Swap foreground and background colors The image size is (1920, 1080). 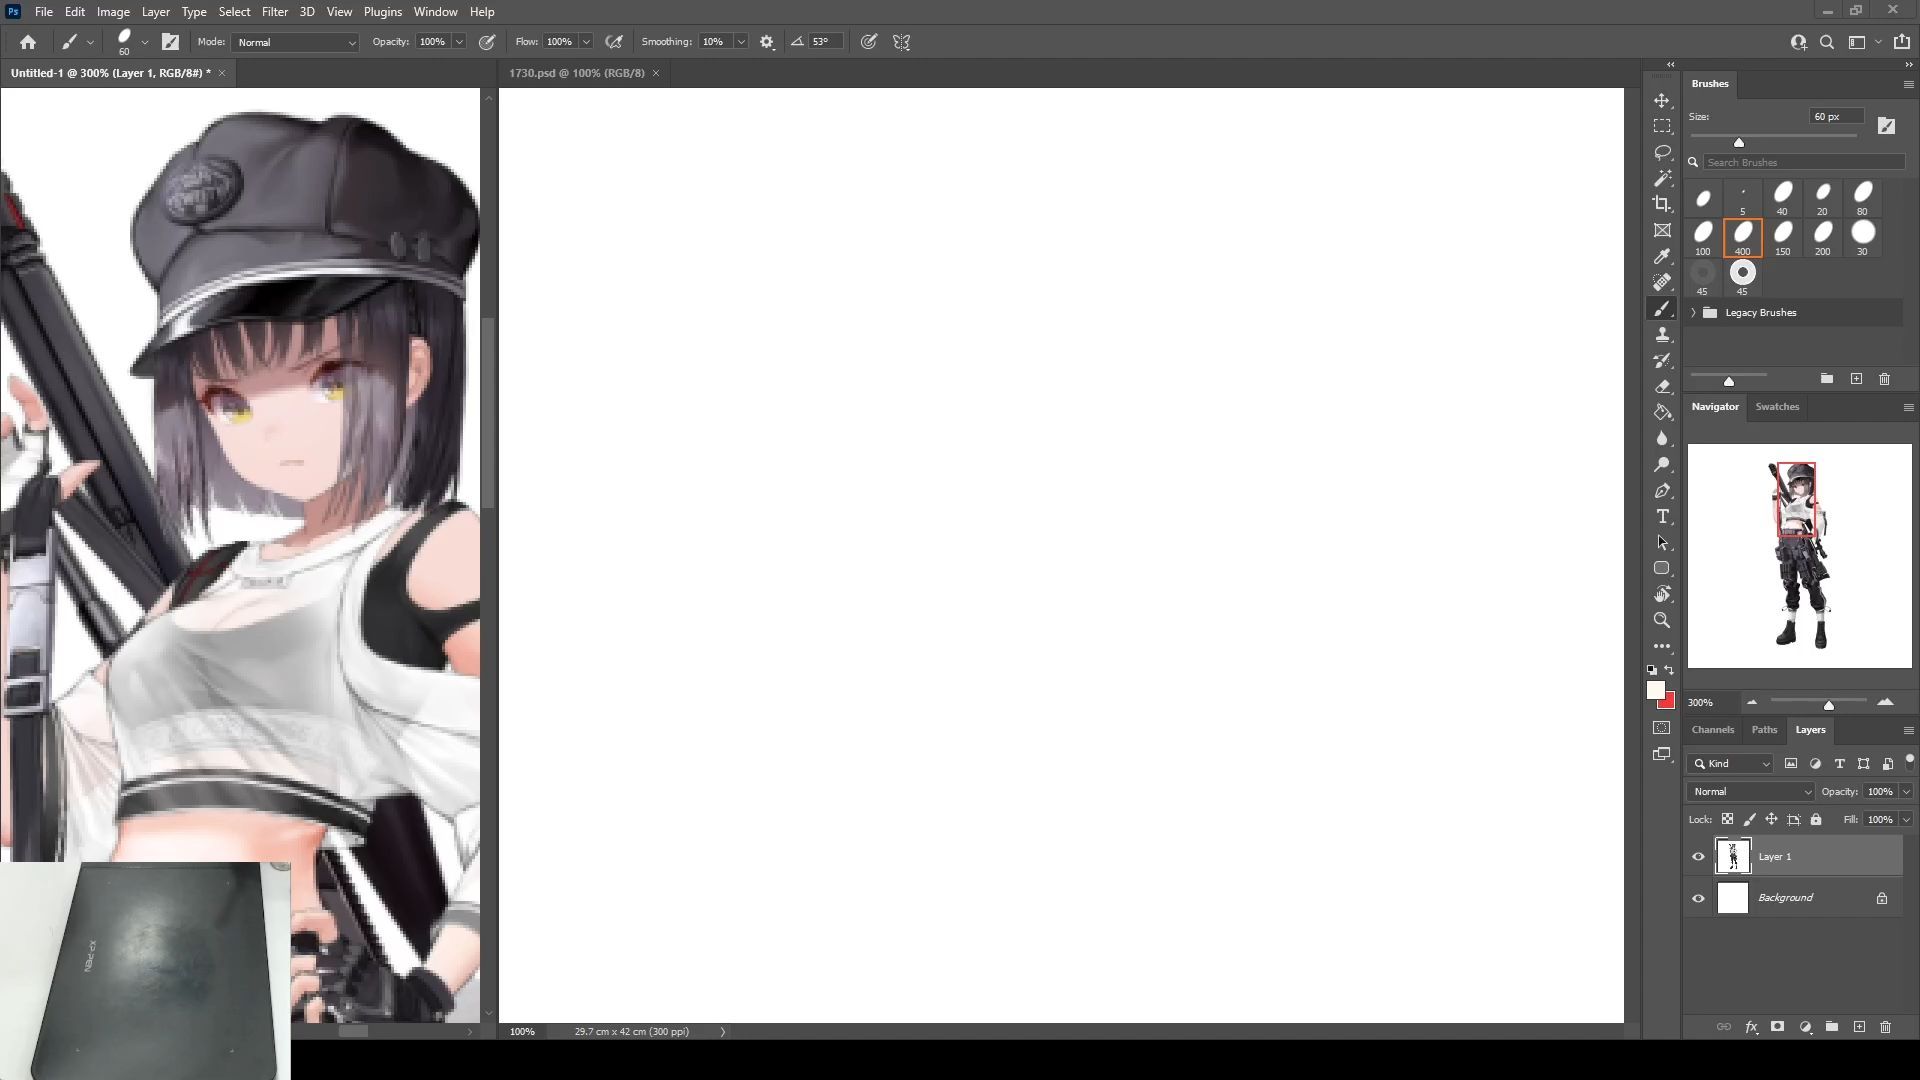(1669, 670)
